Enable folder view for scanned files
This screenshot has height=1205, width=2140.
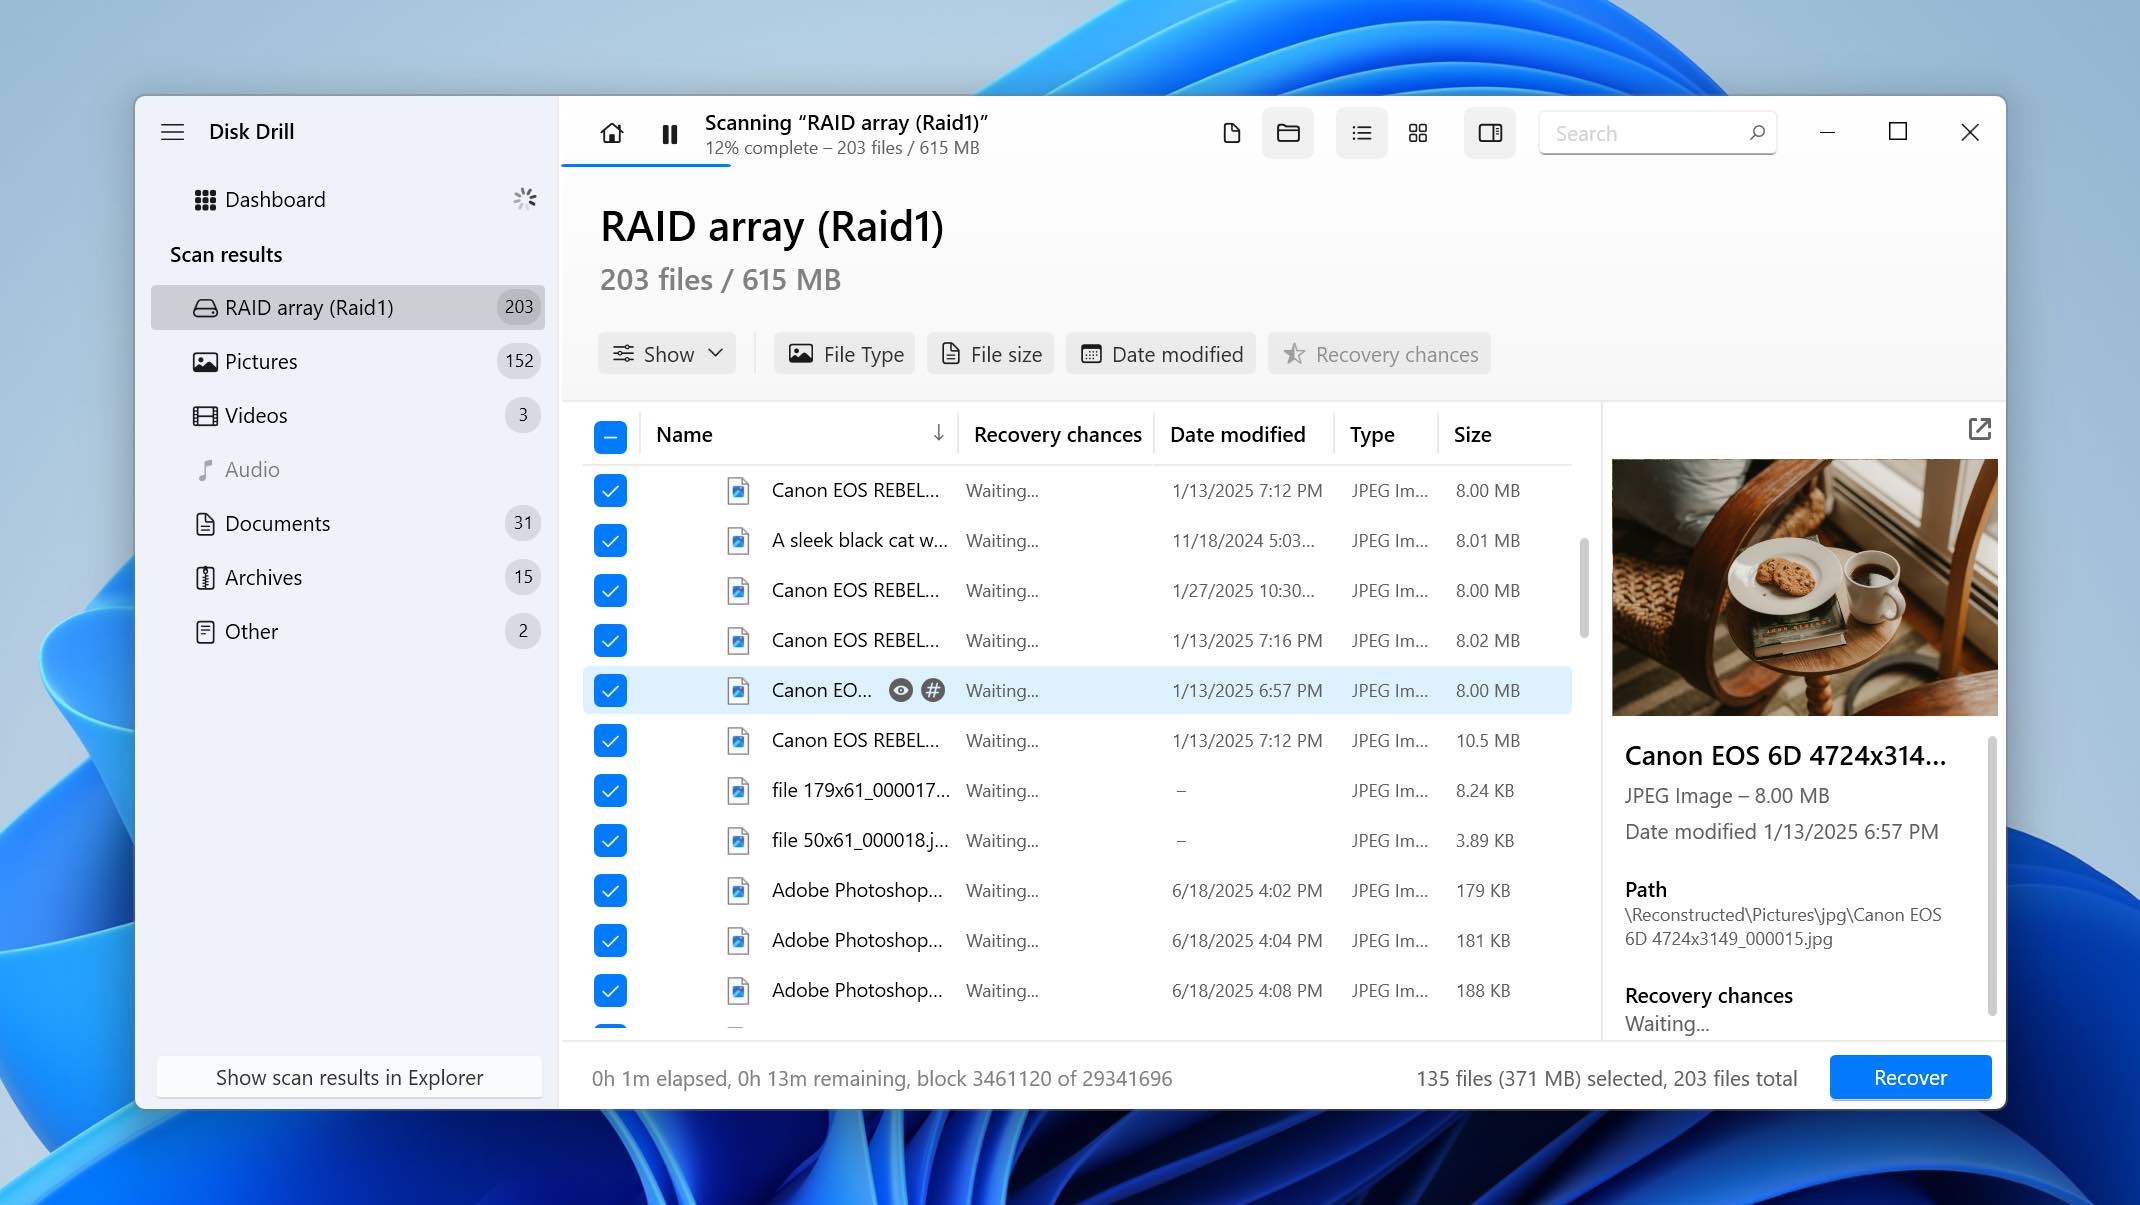coord(1288,132)
